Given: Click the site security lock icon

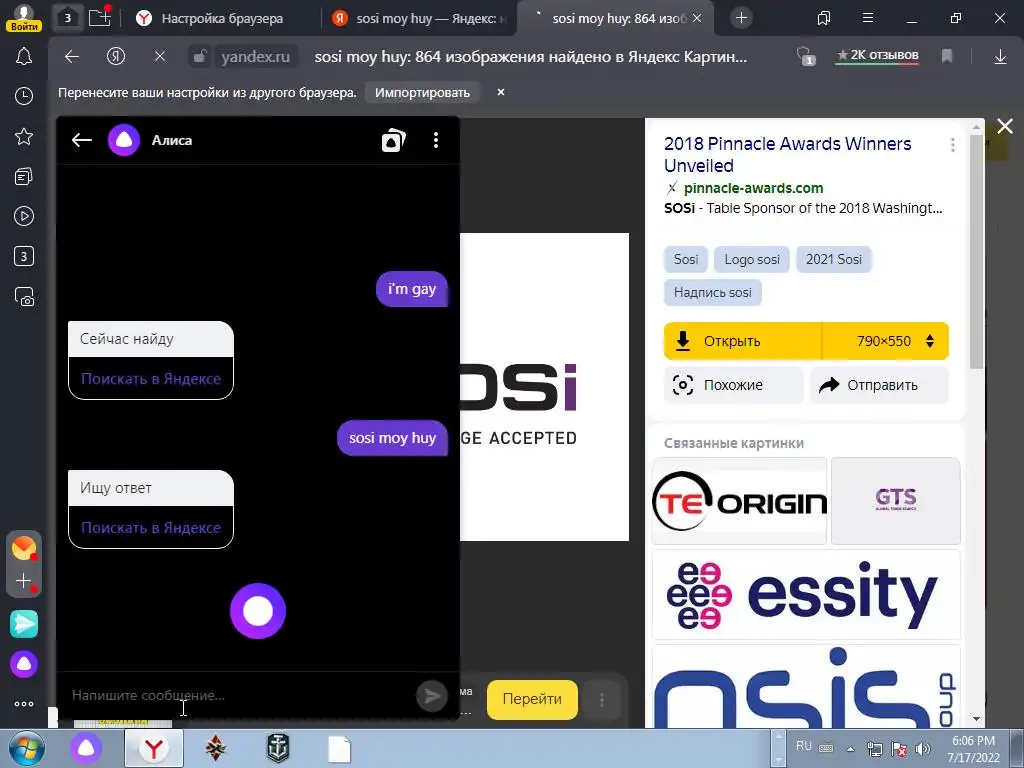Looking at the screenshot, I should (x=199, y=57).
